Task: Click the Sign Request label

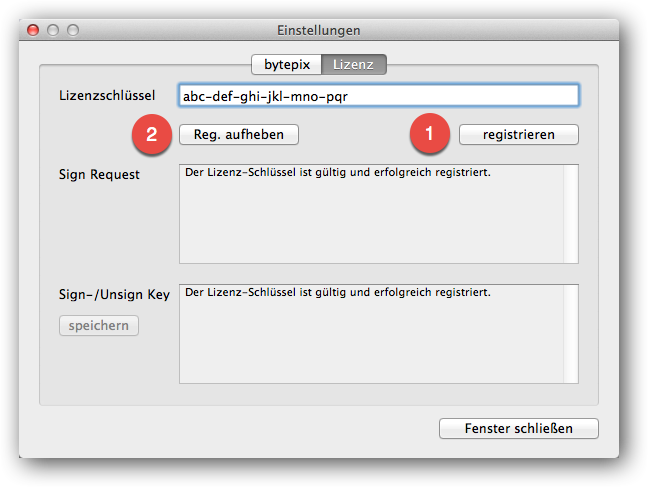Action: click(x=99, y=174)
